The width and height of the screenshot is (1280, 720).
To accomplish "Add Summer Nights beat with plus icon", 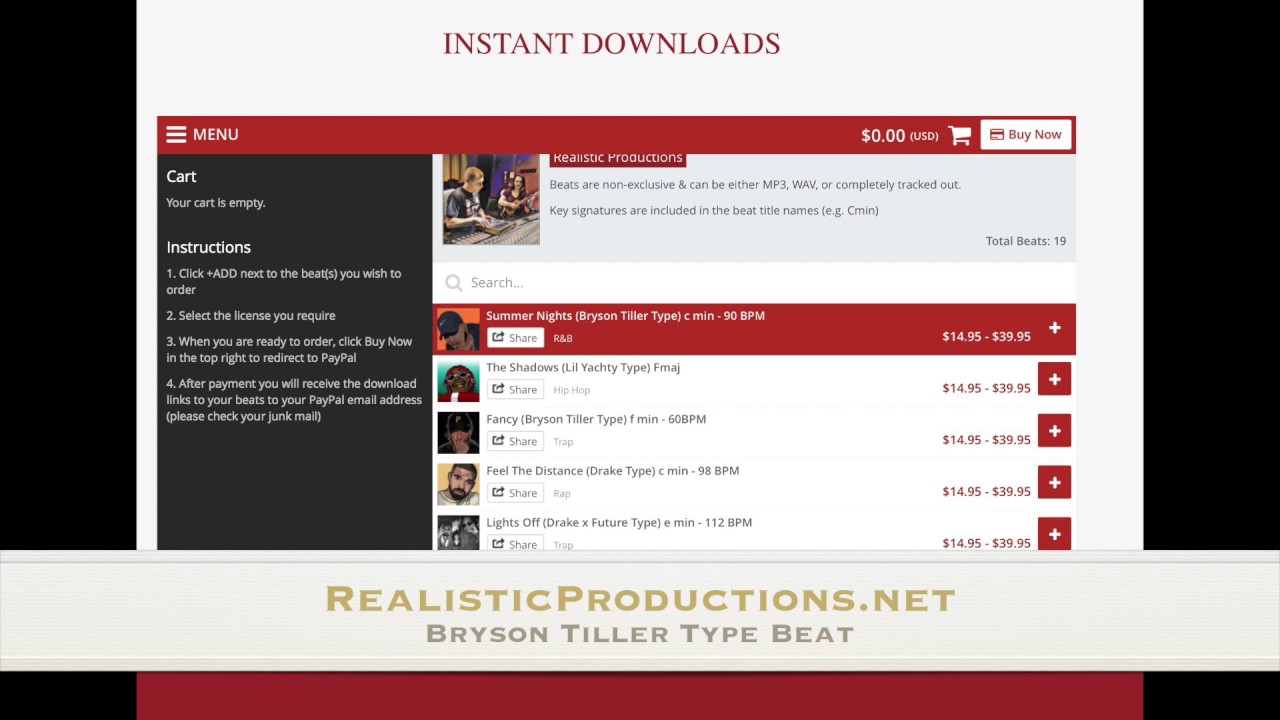I will click(x=1054, y=328).
